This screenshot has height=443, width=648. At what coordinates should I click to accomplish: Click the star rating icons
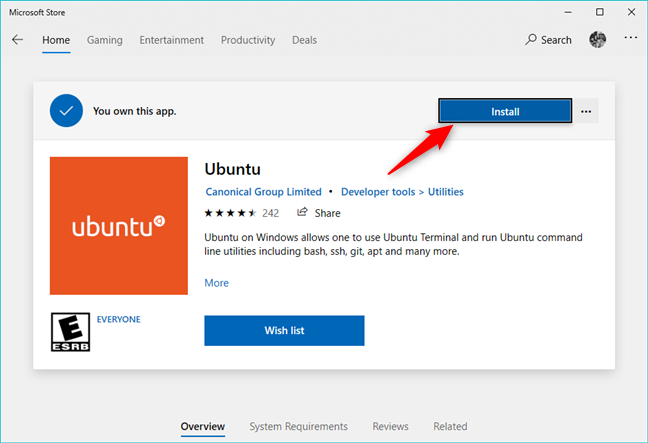[230, 213]
